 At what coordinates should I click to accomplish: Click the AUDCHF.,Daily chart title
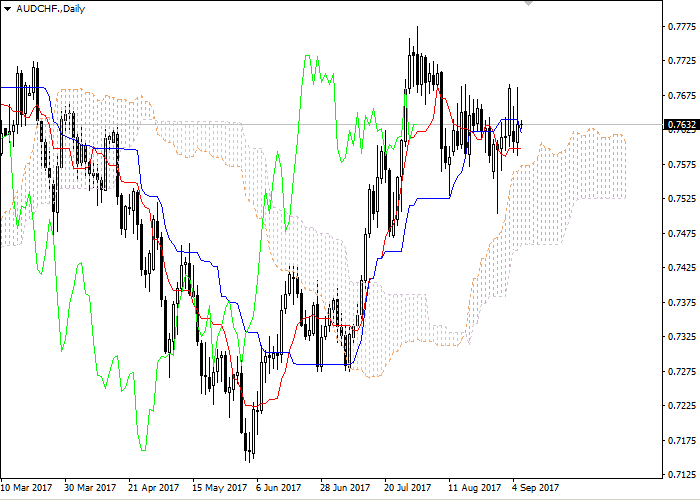[50, 8]
